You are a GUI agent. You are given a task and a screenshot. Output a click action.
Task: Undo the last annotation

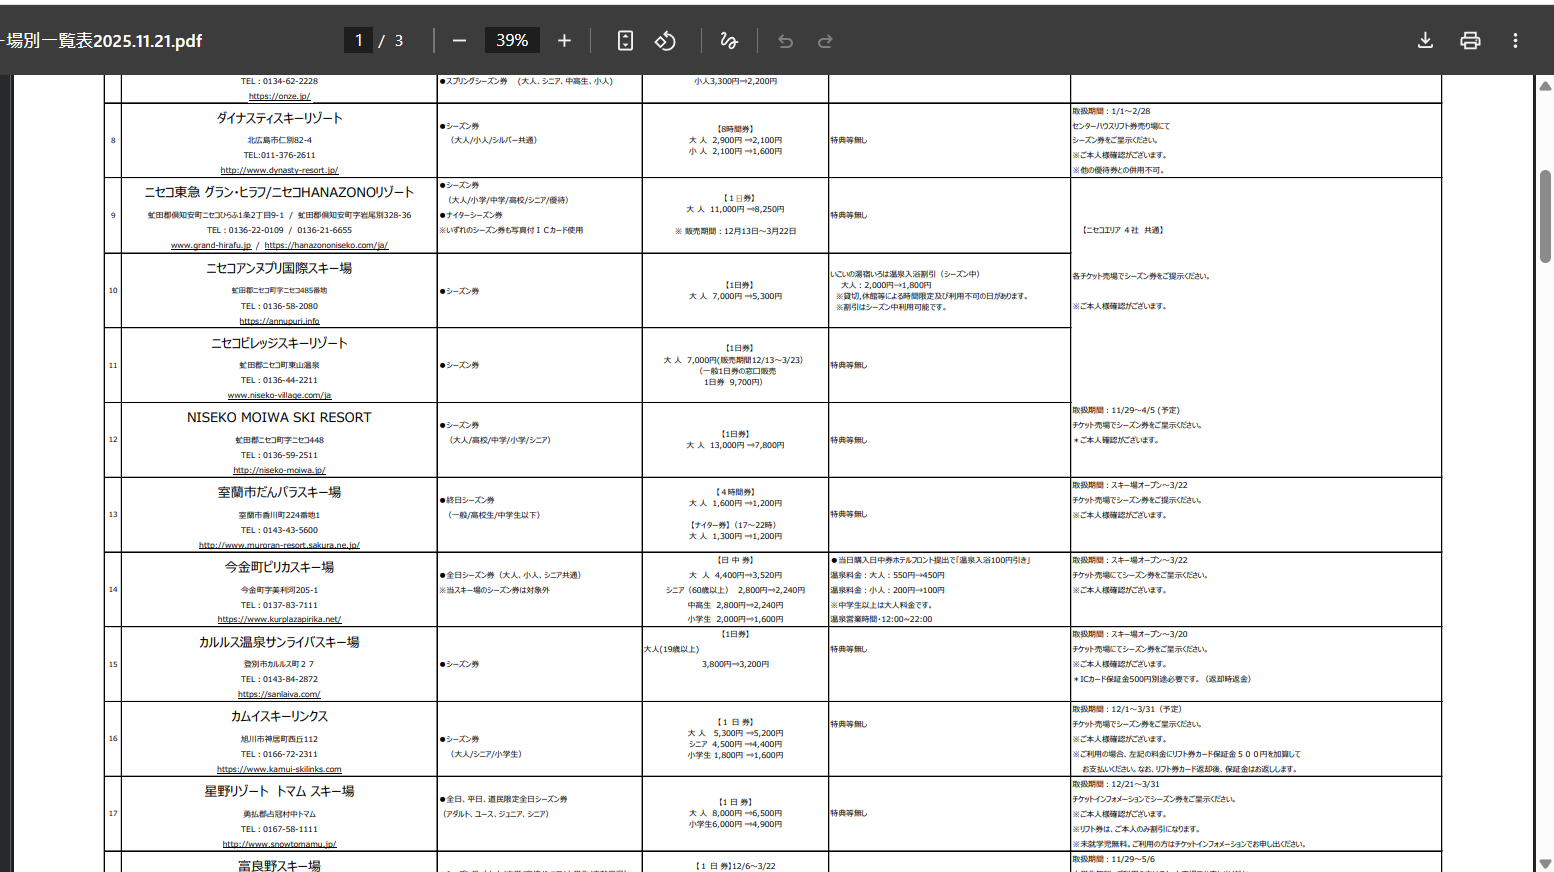point(785,41)
